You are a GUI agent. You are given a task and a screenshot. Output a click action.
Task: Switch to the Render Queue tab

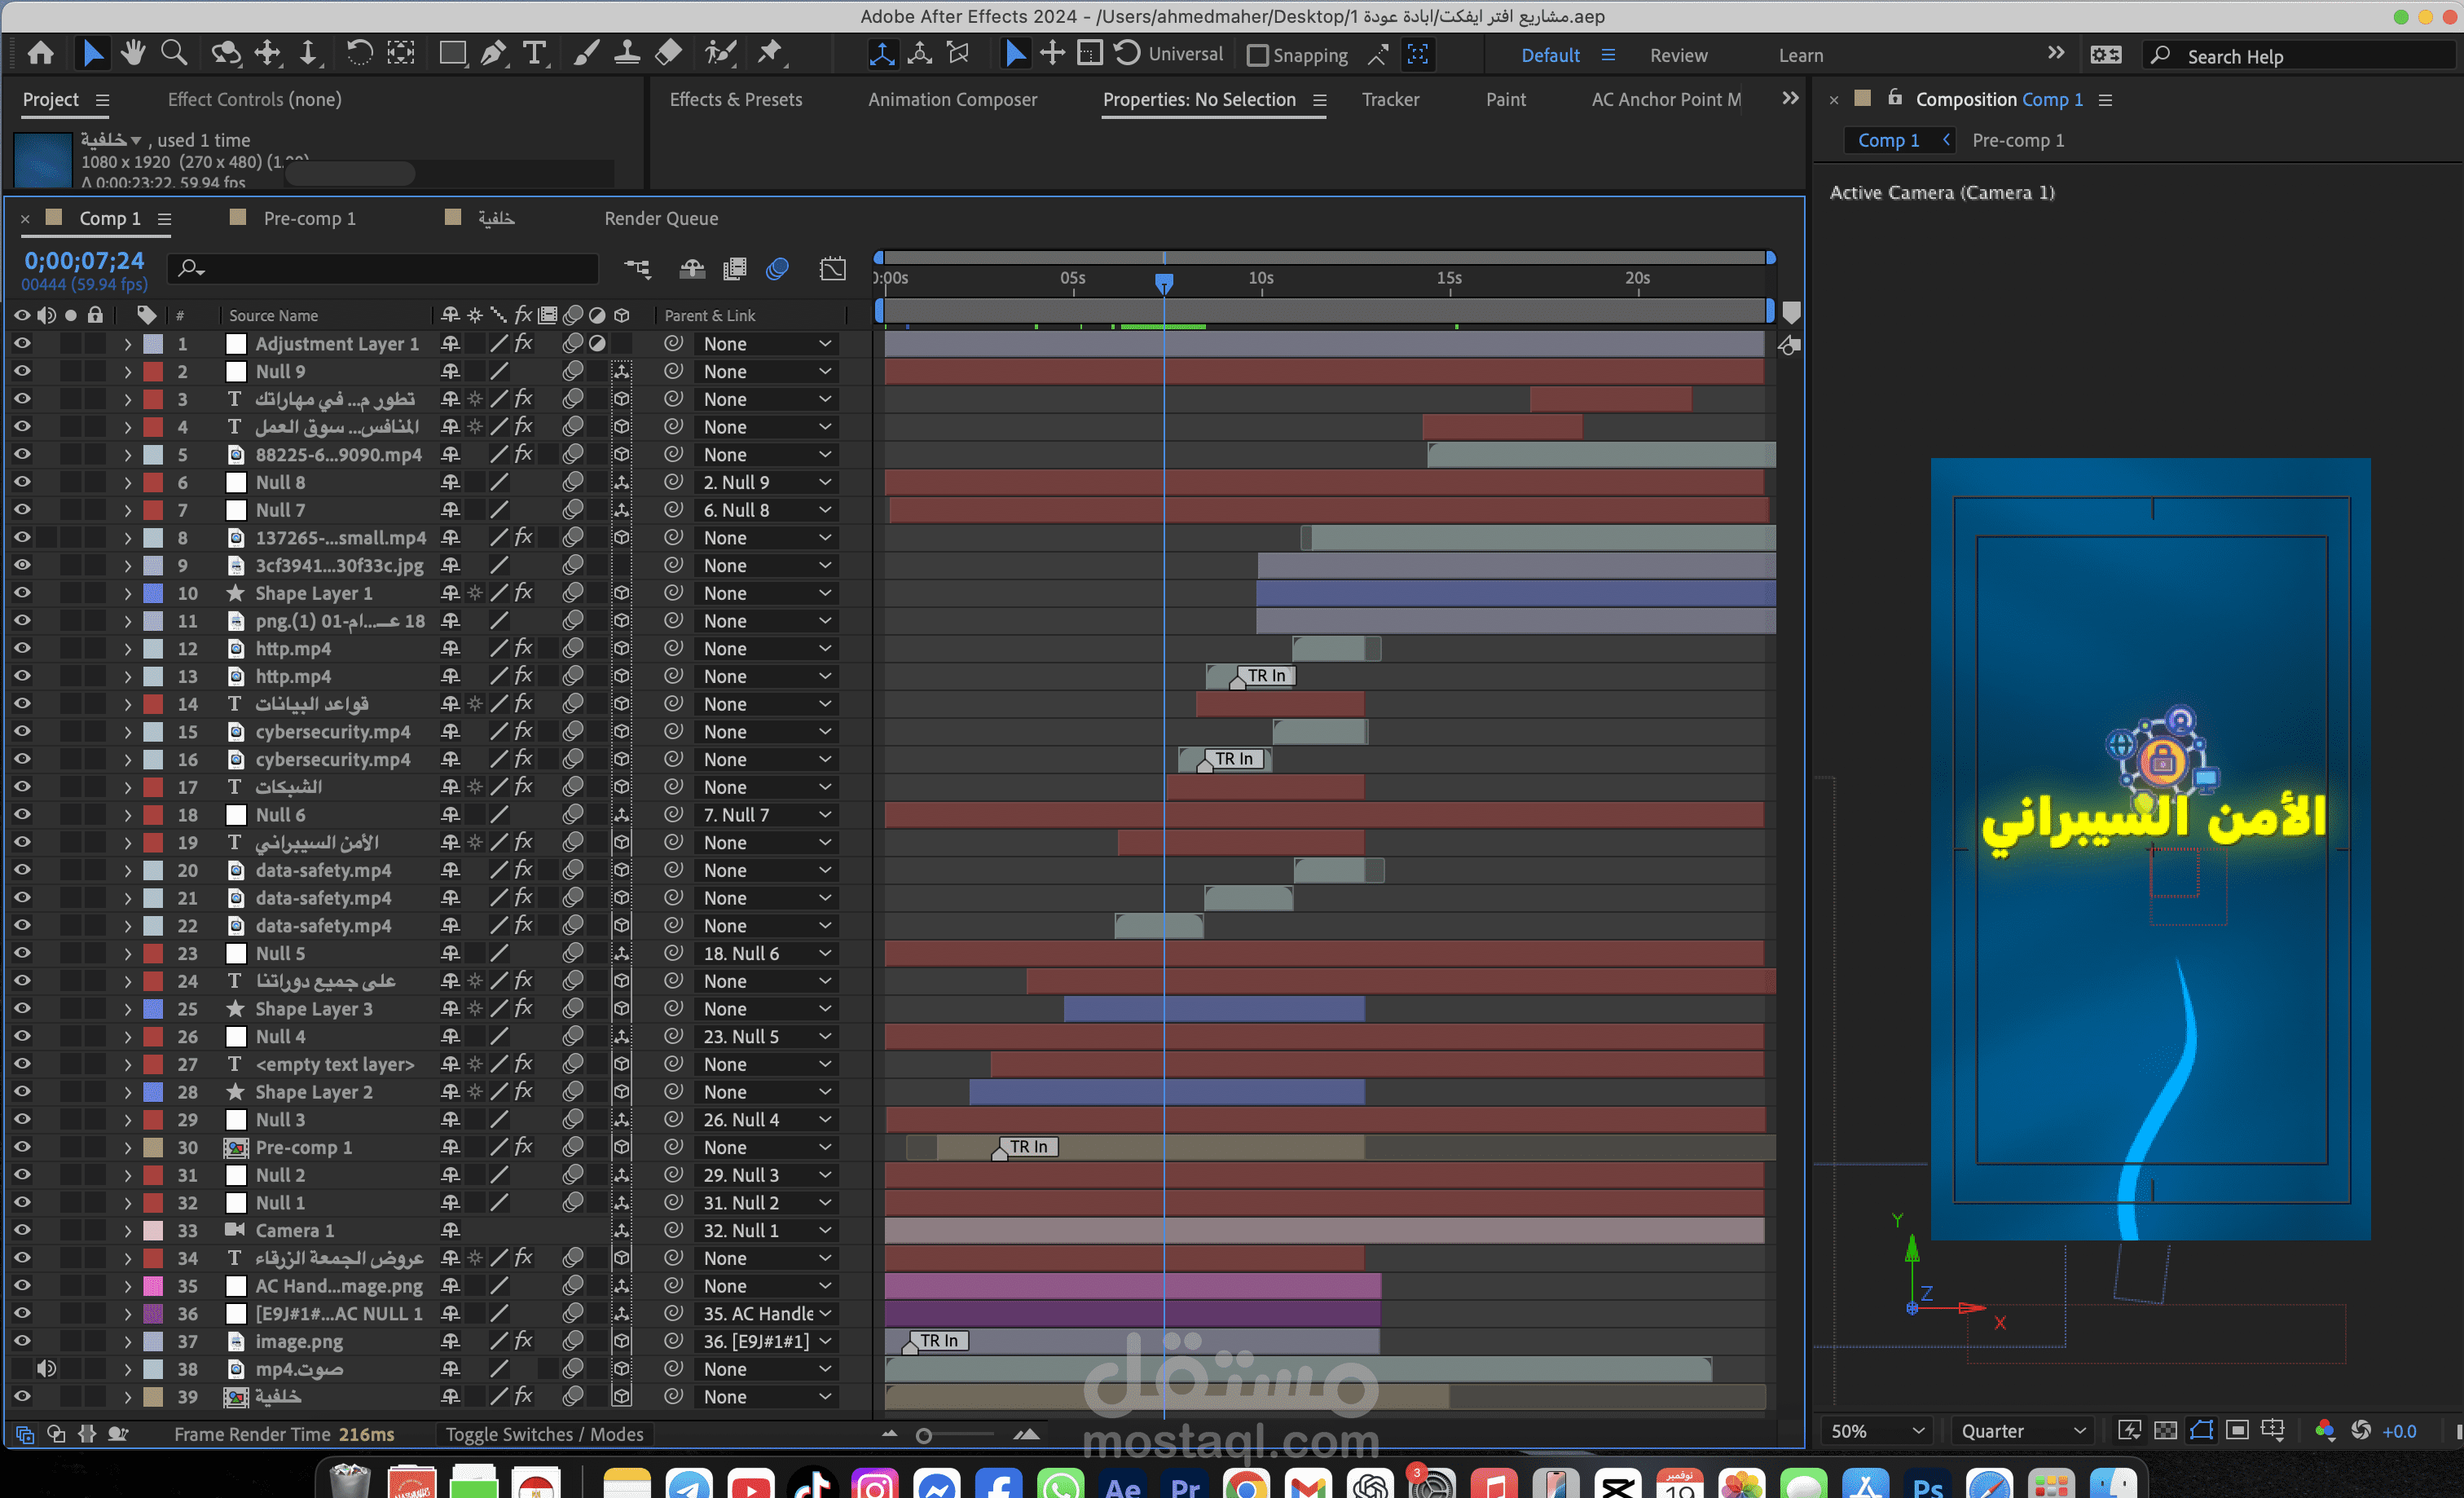pos(660,218)
